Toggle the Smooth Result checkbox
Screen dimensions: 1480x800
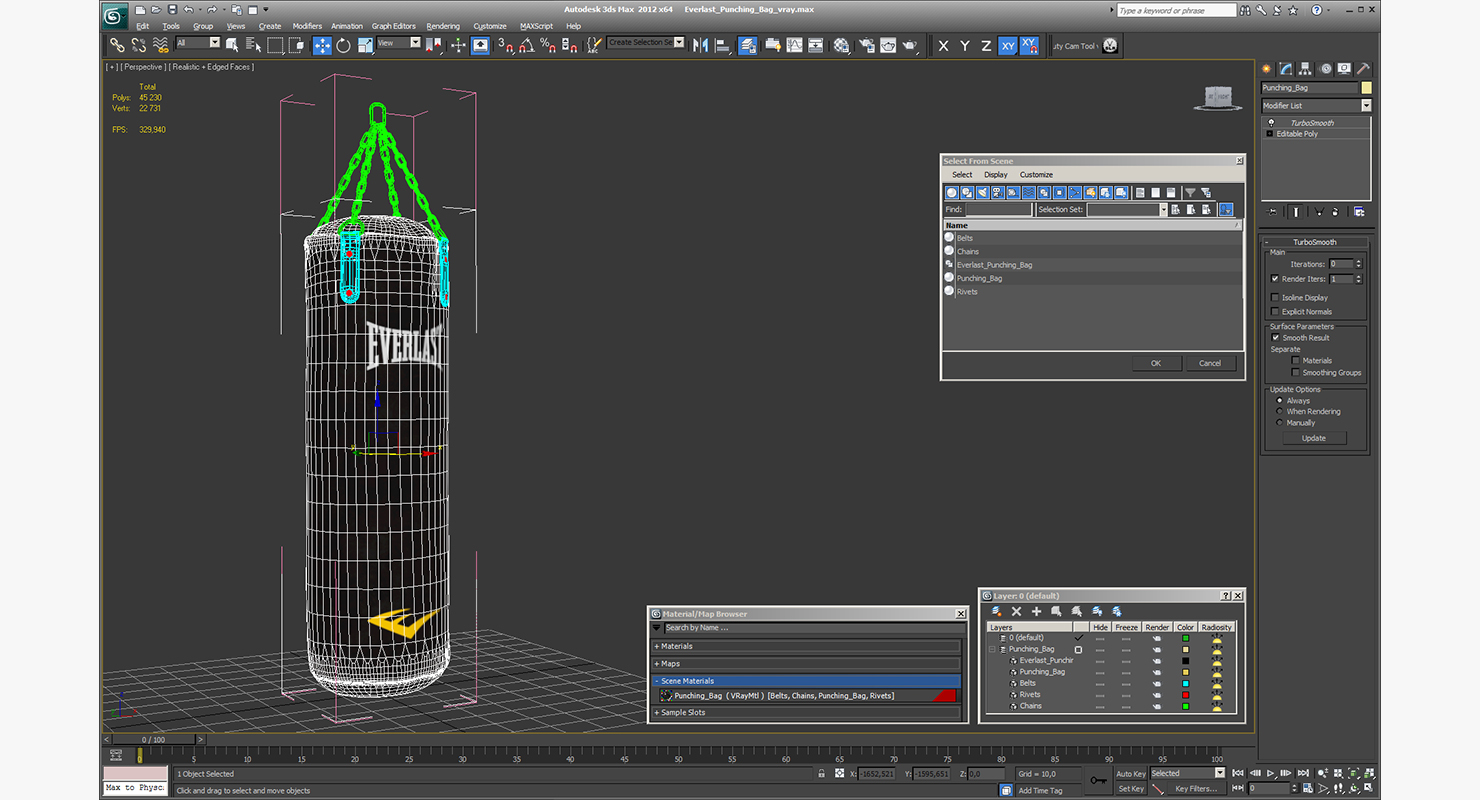coord(1275,338)
